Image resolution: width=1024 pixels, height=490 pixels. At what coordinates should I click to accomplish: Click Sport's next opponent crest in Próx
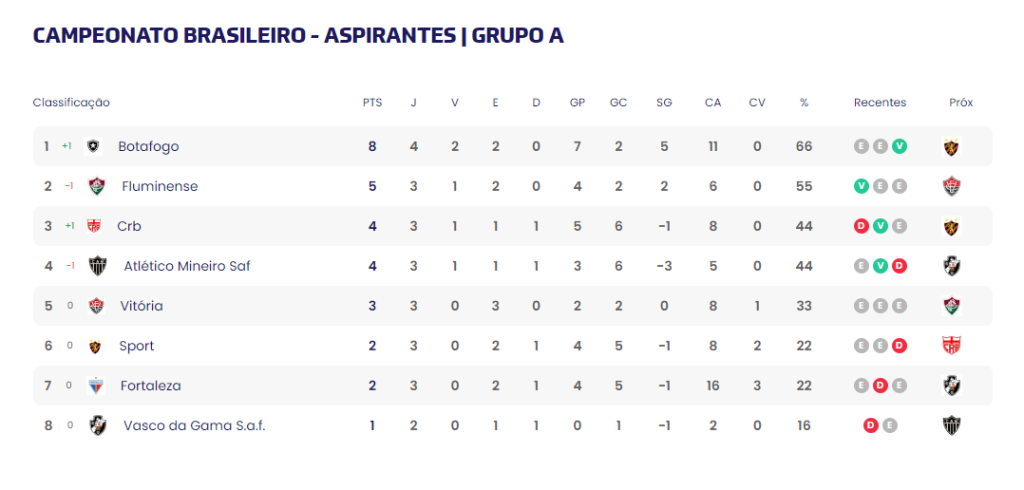click(952, 346)
